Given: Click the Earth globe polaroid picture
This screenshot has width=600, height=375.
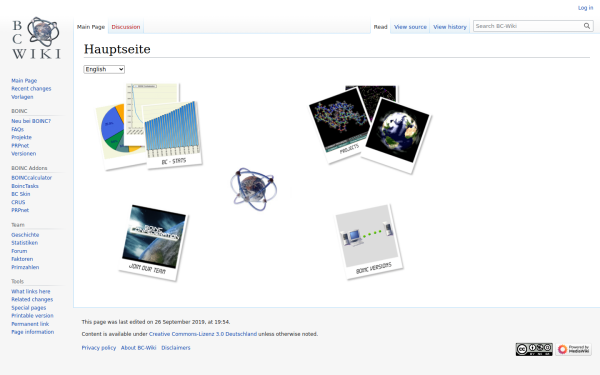Looking at the screenshot, I should [396, 135].
